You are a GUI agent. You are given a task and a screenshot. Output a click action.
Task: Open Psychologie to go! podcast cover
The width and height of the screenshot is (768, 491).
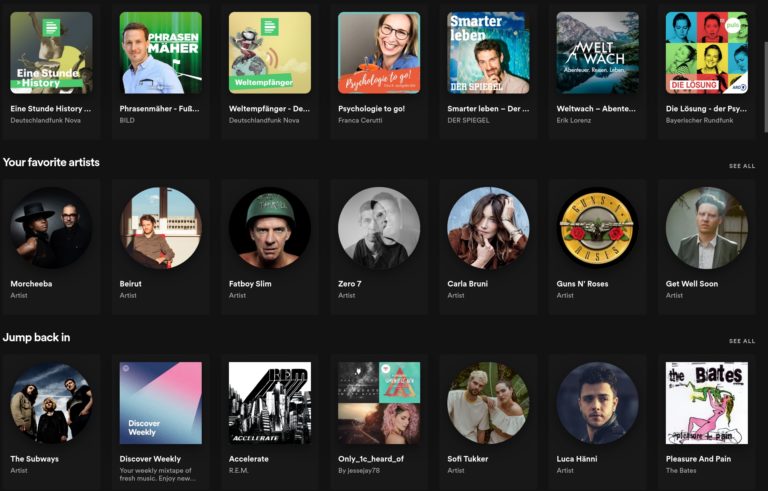379,52
